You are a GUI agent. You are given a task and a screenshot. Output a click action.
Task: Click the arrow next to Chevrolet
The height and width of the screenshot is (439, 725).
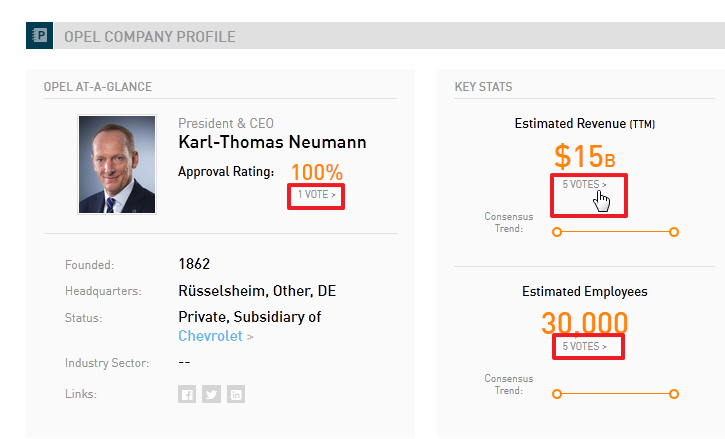tap(250, 337)
